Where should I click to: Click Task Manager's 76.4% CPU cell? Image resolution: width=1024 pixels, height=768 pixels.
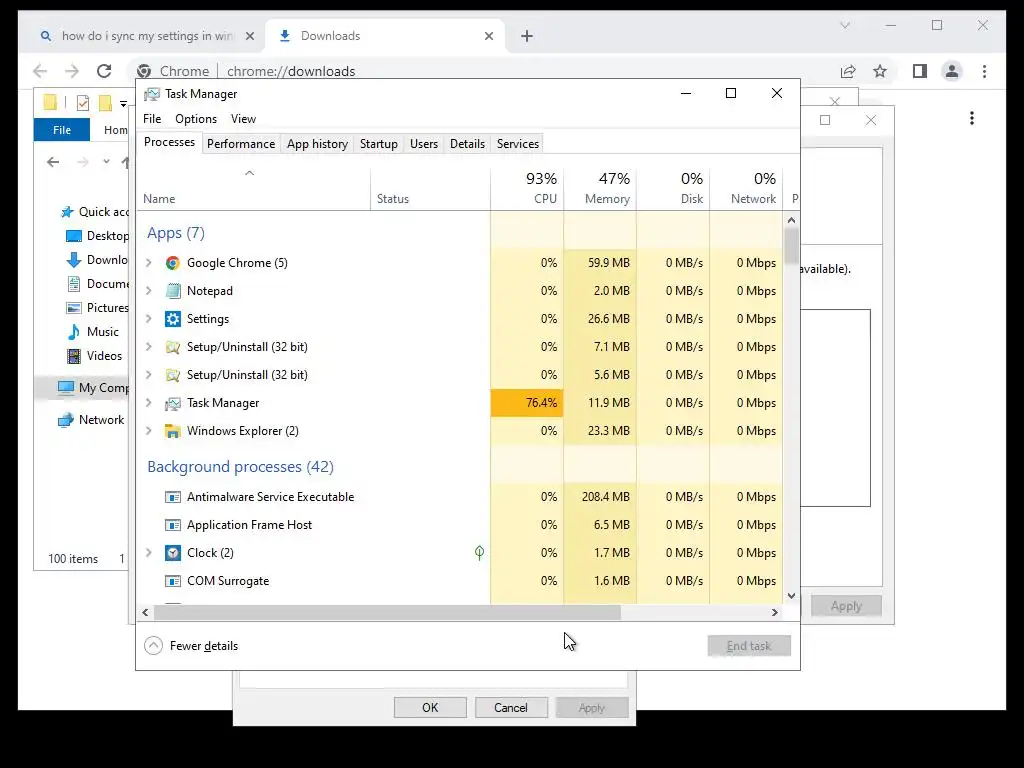527,403
